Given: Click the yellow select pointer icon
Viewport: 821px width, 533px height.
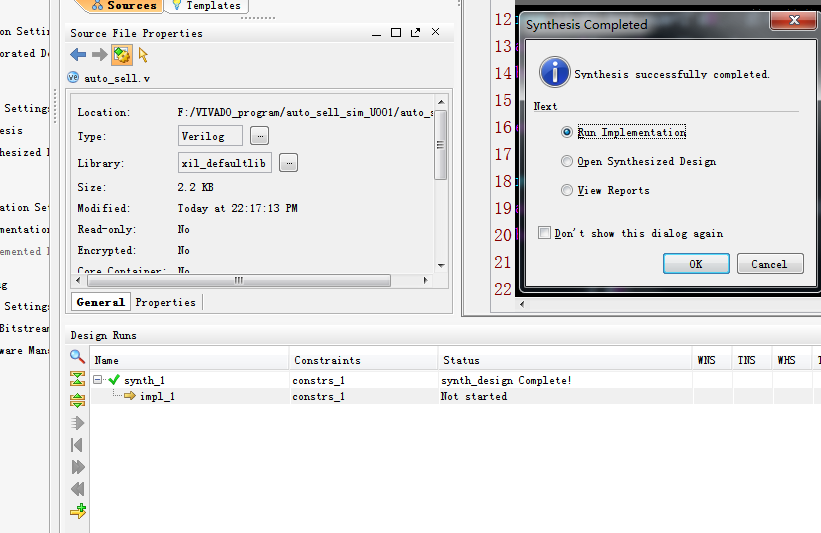Looking at the screenshot, I should click(143, 54).
